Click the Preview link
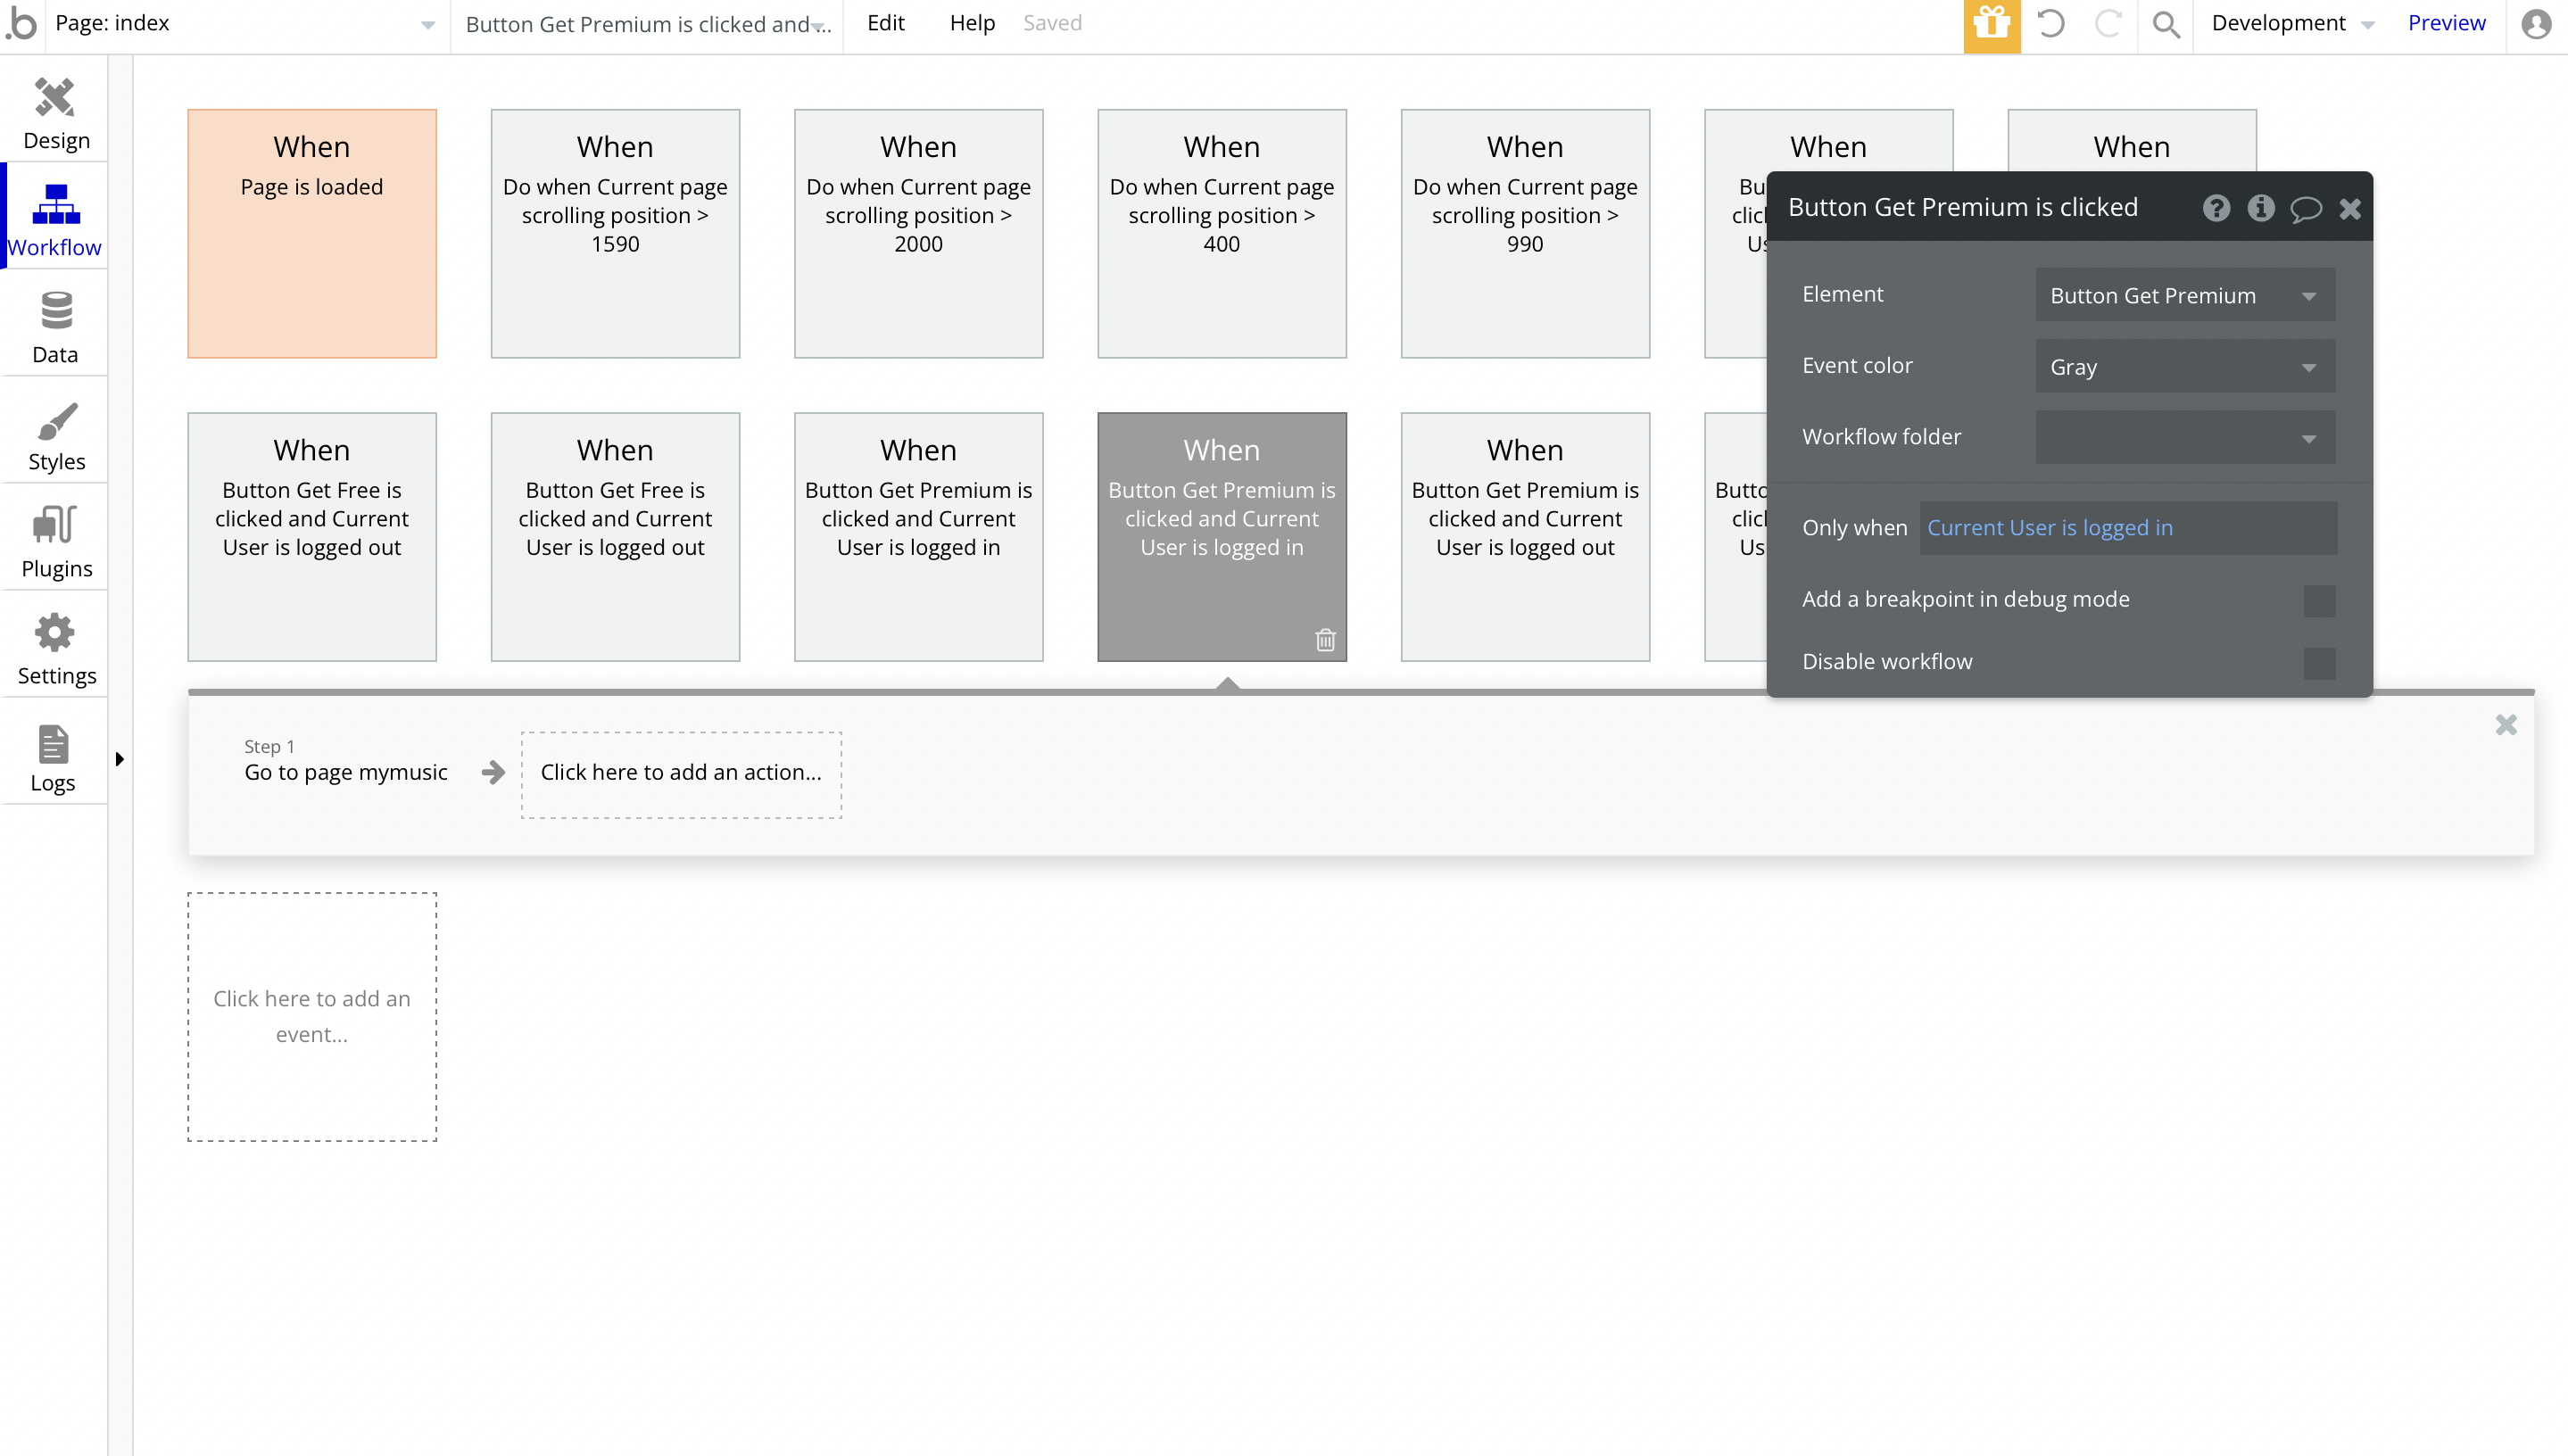2568x1456 pixels. pos(2445,23)
